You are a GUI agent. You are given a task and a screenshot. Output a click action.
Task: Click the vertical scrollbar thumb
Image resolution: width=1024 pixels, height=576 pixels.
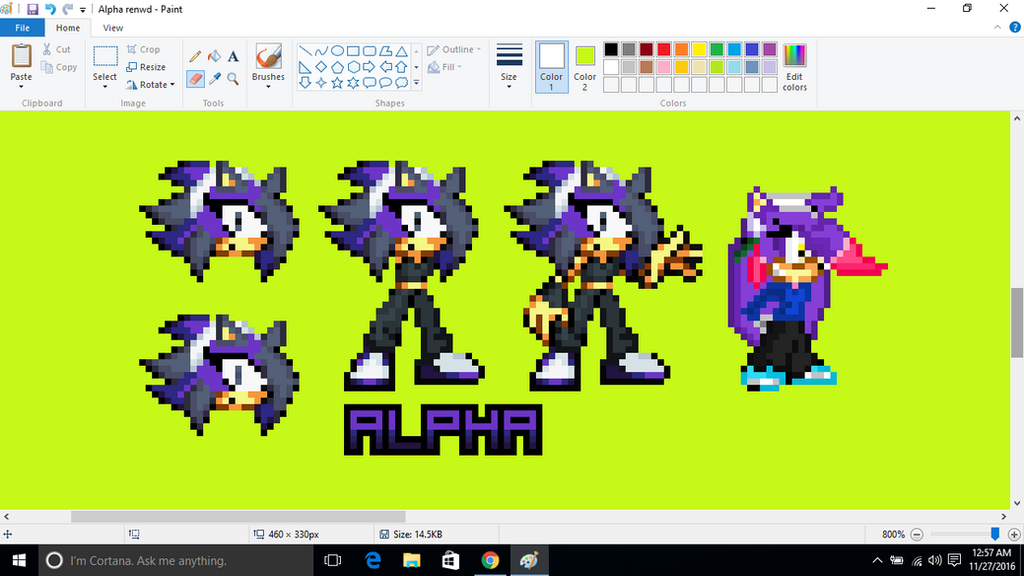1017,323
